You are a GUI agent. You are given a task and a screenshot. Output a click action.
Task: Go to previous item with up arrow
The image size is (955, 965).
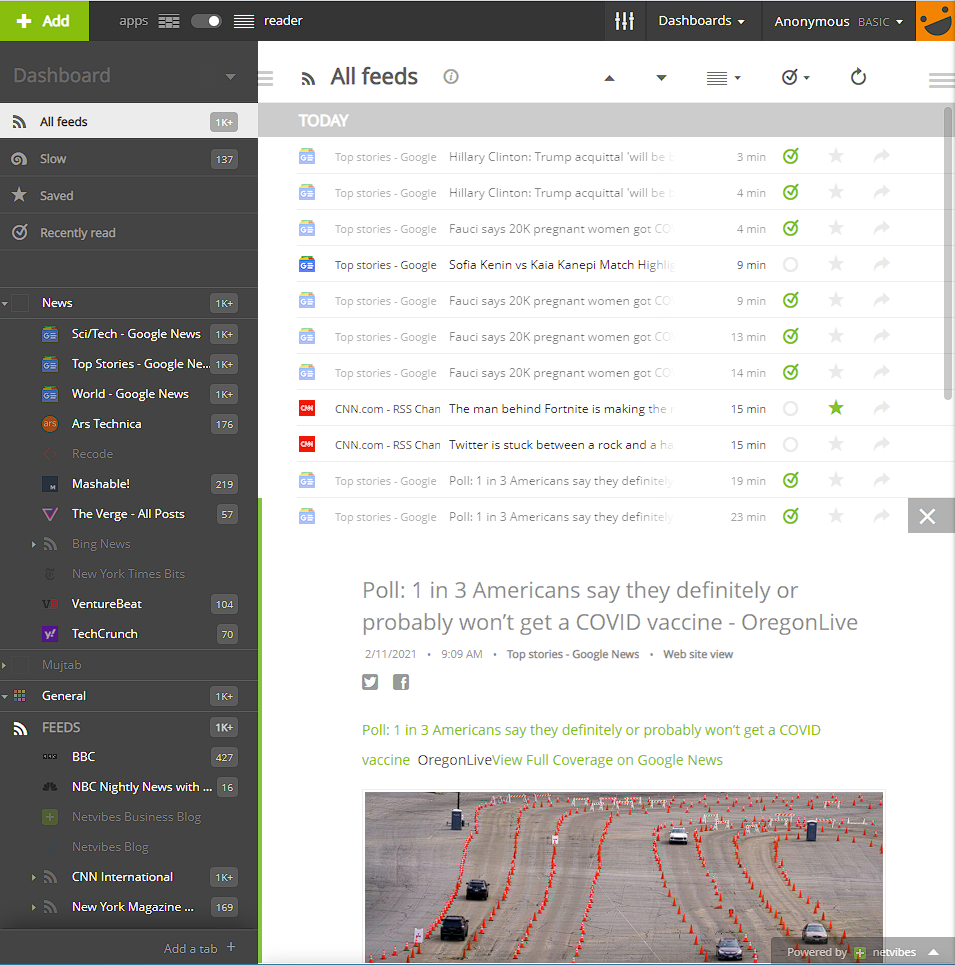pyautogui.click(x=609, y=78)
